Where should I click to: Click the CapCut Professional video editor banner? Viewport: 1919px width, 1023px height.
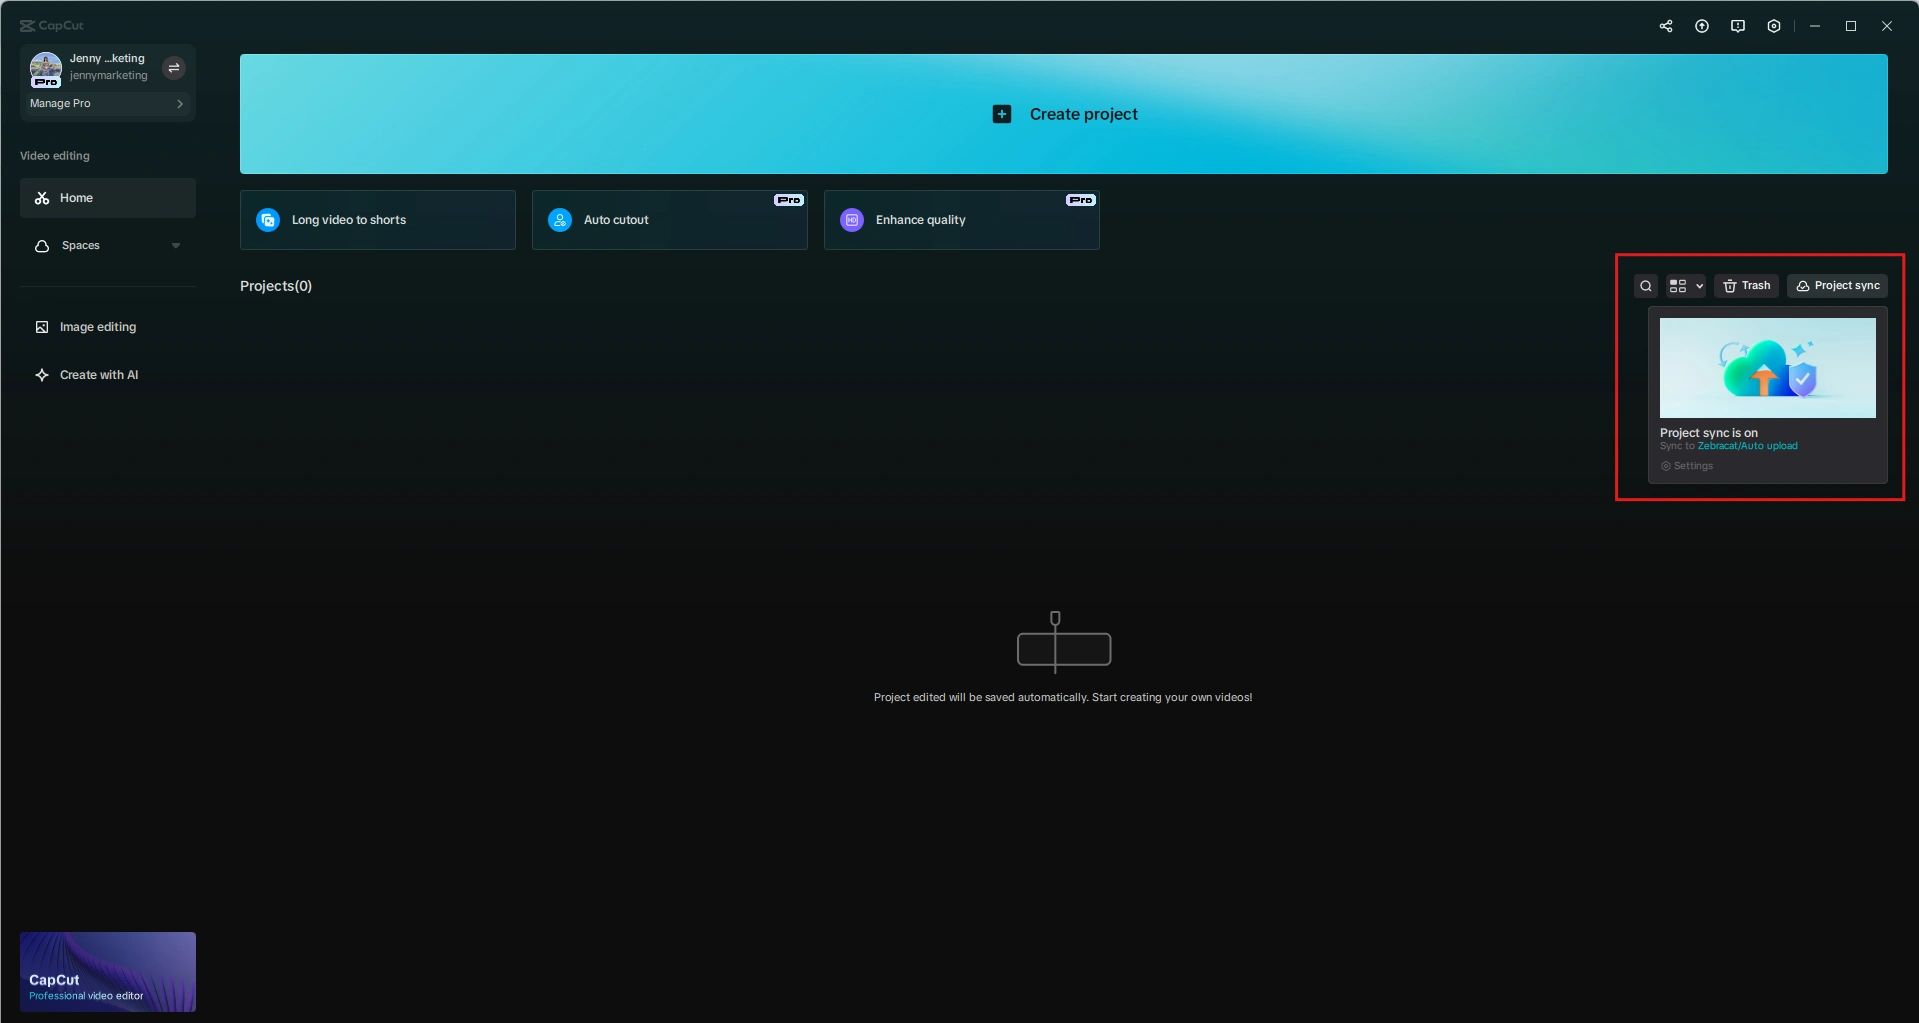[108, 972]
